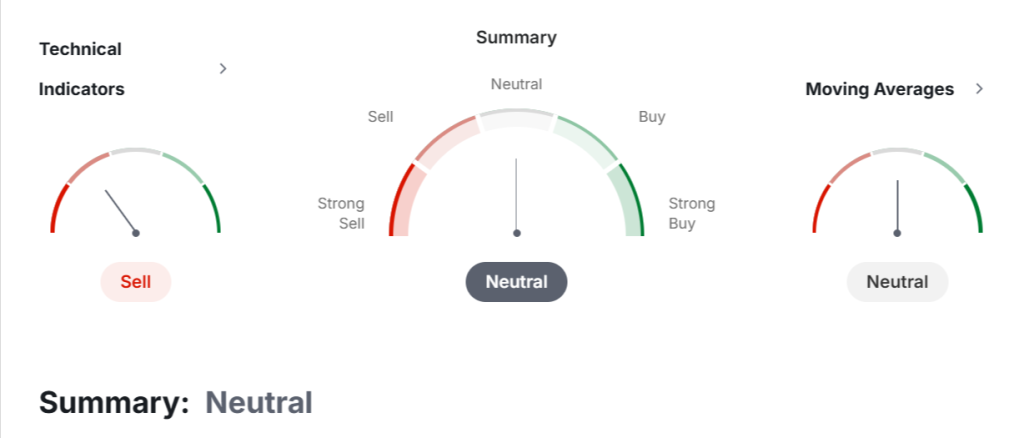Open the Moving Averages heading link
This screenshot has height=438, width=1024.
[x=880, y=89]
